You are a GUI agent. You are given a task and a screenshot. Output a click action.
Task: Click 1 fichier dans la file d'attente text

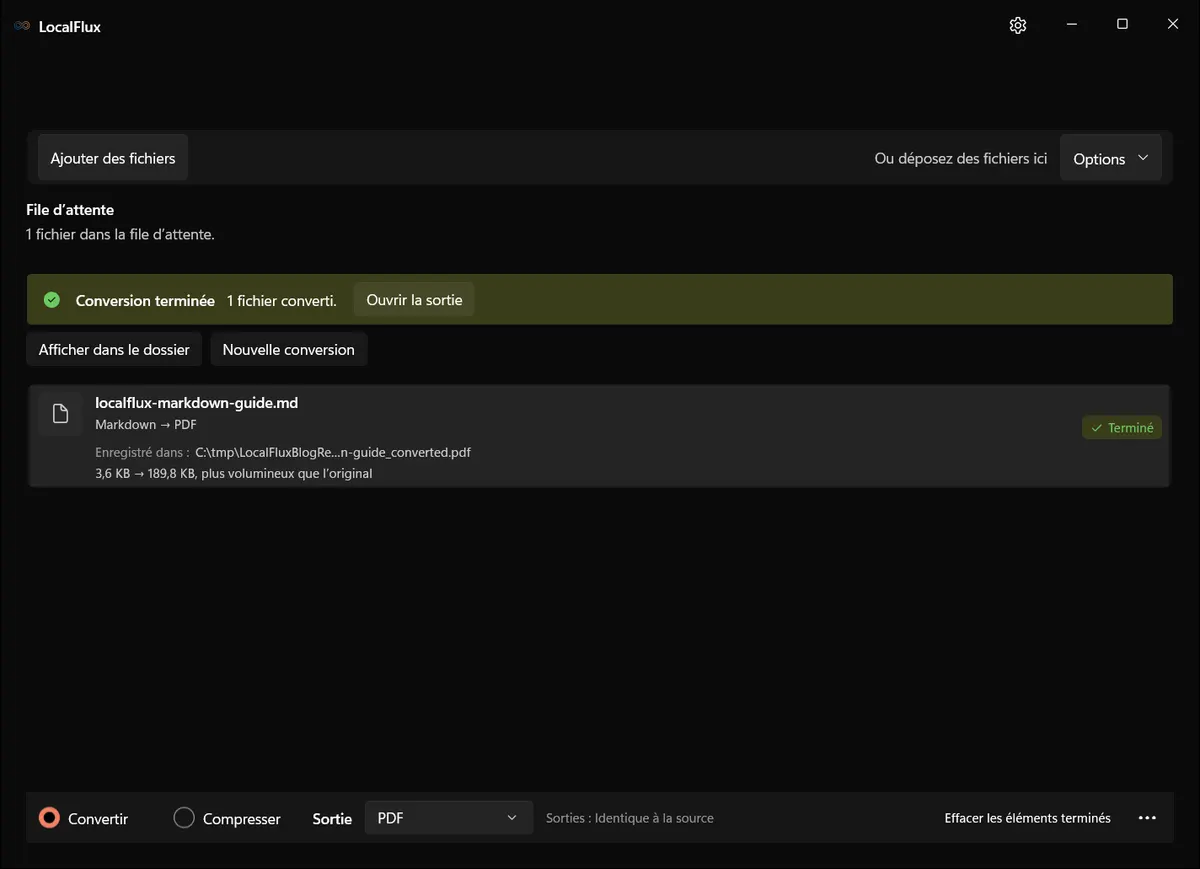pyautogui.click(x=120, y=234)
